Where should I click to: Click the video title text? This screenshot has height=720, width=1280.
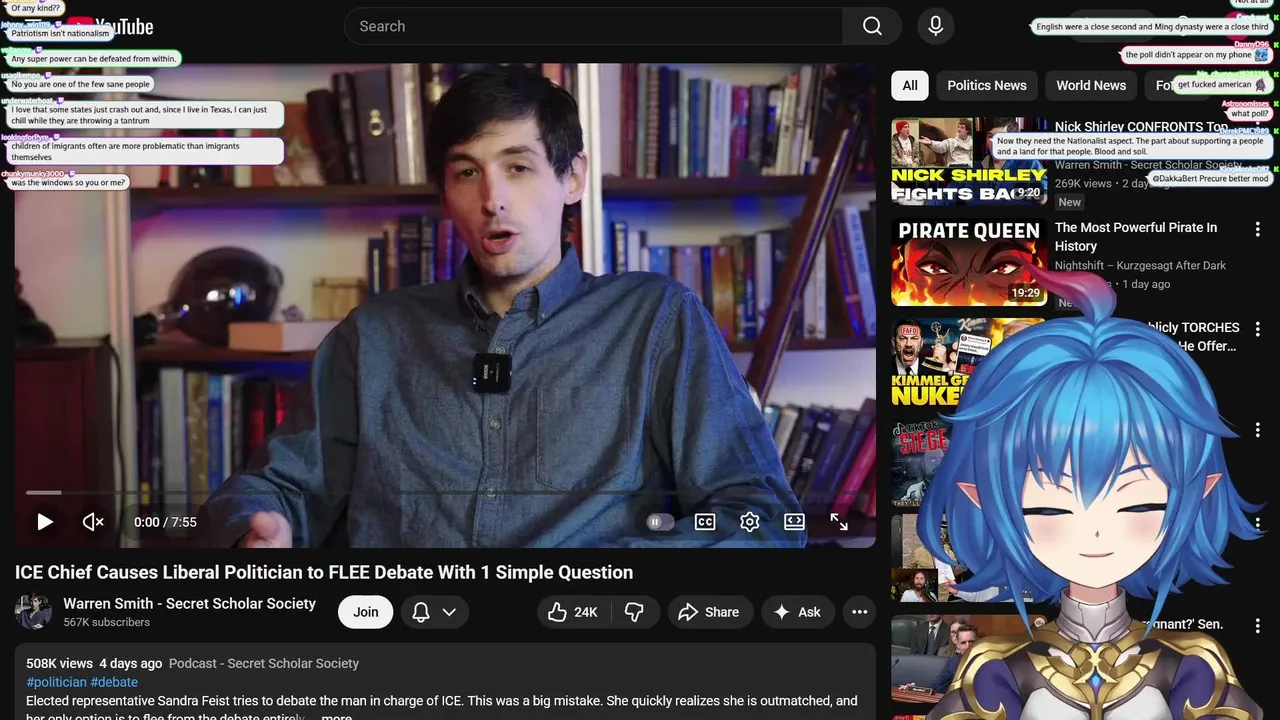tap(324, 572)
